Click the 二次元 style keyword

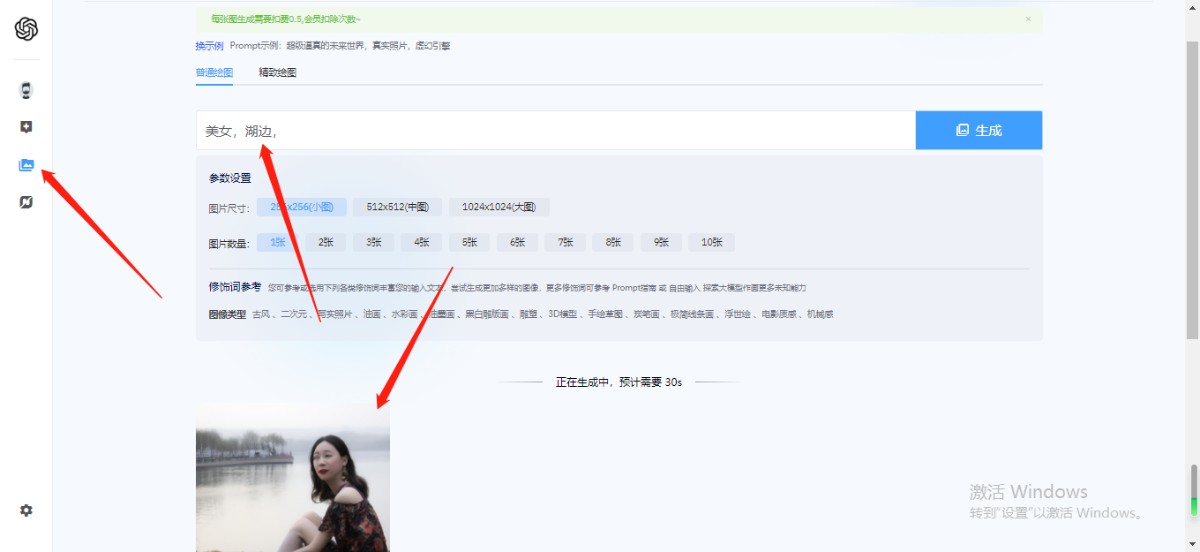pos(294,314)
